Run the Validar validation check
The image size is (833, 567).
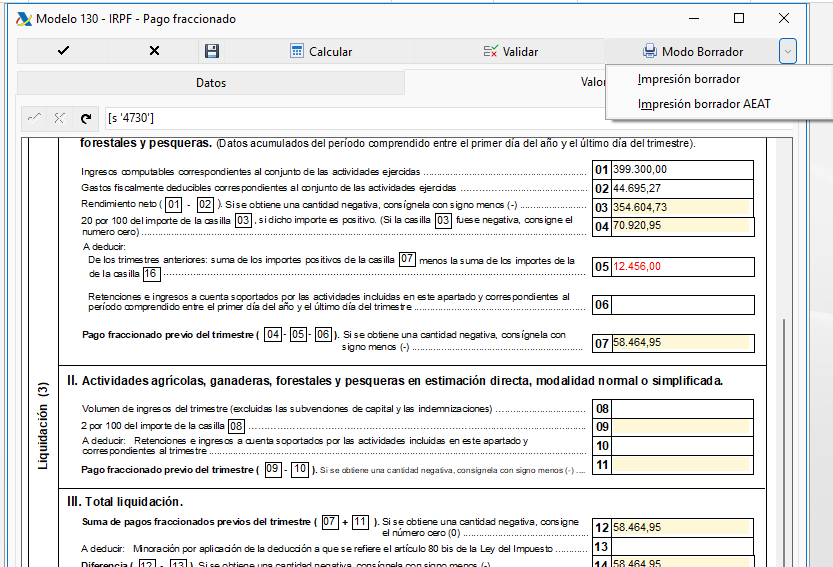click(x=511, y=52)
